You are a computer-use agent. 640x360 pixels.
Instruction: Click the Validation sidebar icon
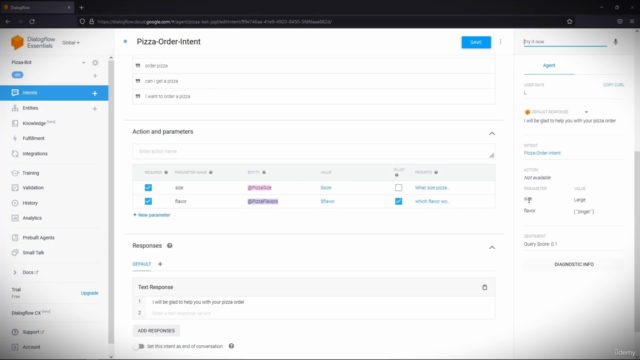tap(15, 188)
